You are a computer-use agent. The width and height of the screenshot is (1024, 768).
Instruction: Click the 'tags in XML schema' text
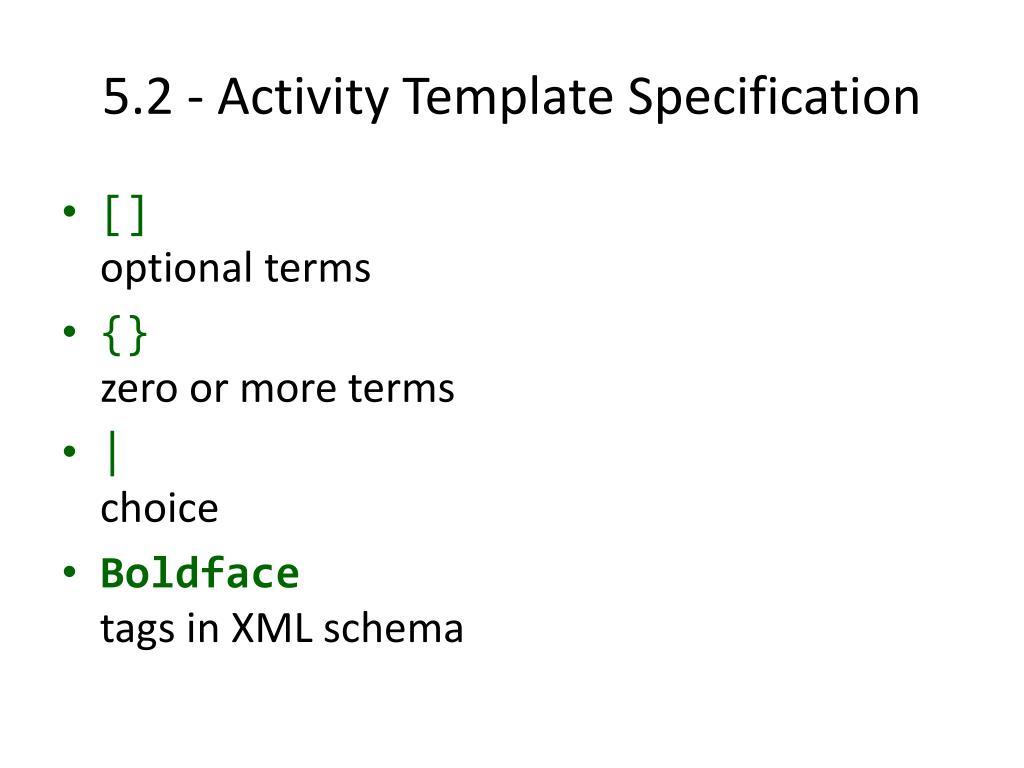[x=281, y=630]
